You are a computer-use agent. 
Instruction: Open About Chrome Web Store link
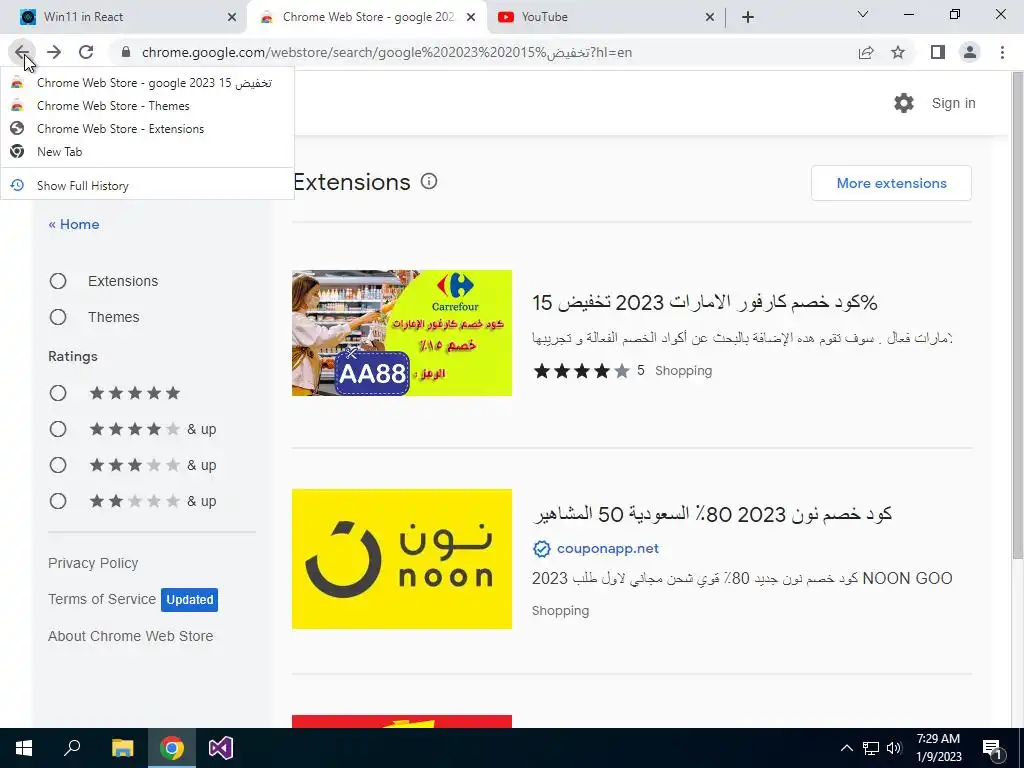[131, 636]
